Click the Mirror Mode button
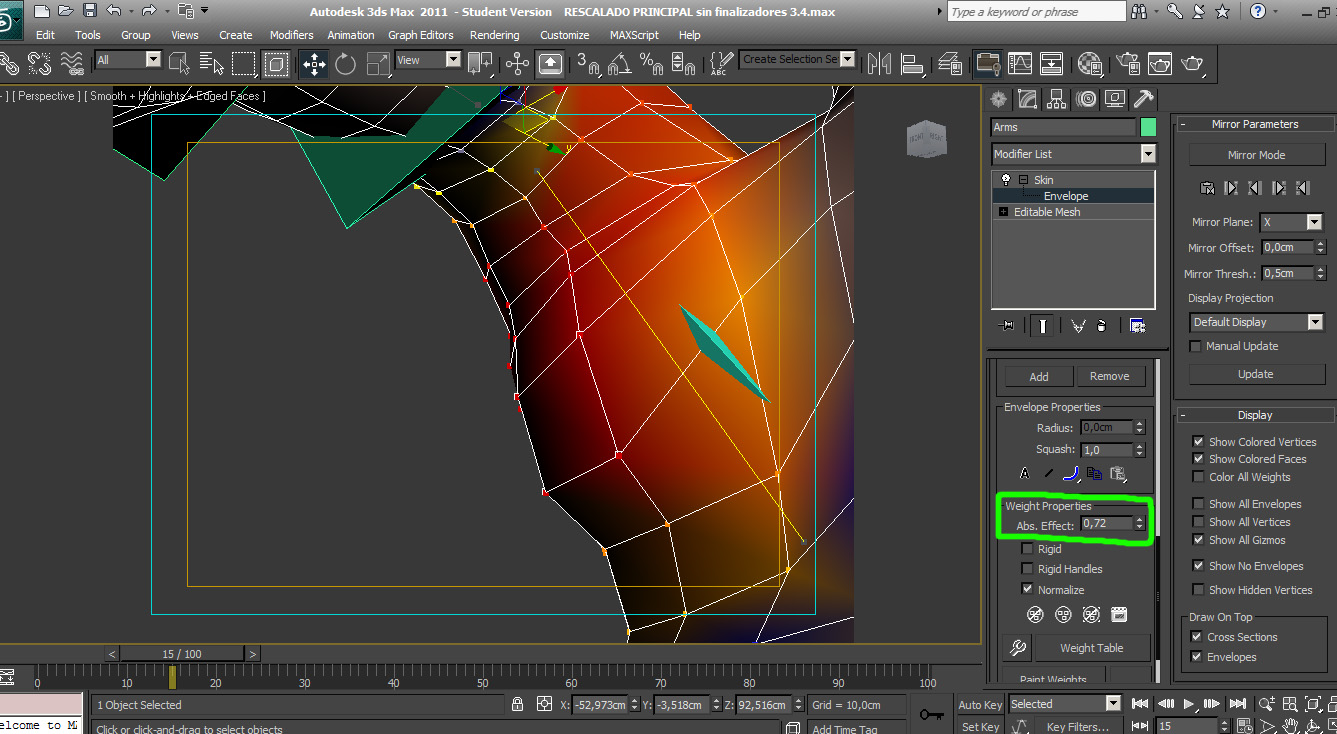1337x734 pixels. tap(1256, 155)
